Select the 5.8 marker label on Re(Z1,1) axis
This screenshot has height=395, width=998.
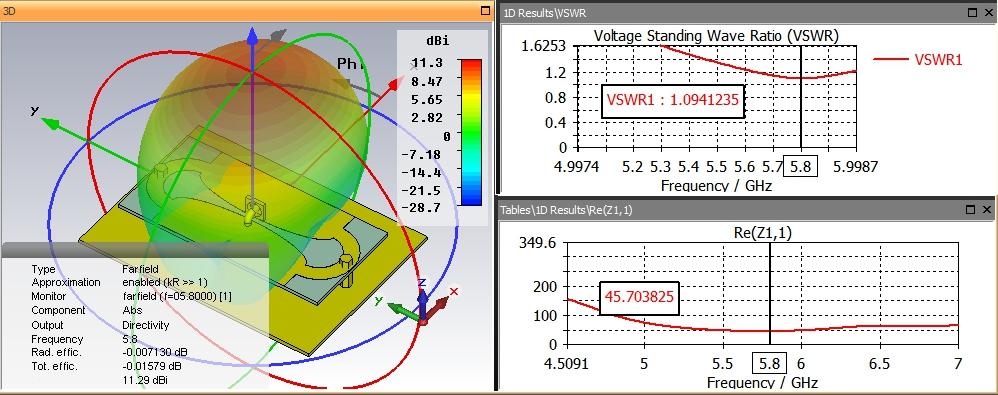point(770,364)
